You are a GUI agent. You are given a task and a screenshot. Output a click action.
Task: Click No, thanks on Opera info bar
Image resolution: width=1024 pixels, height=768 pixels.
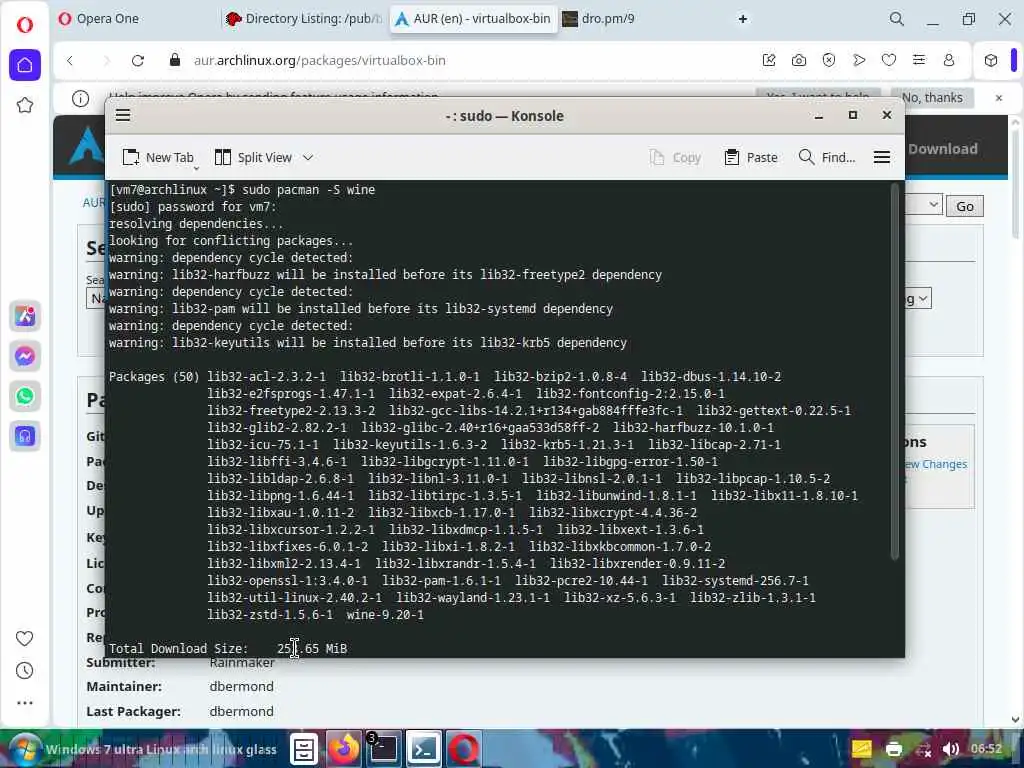pyautogui.click(x=932, y=97)
